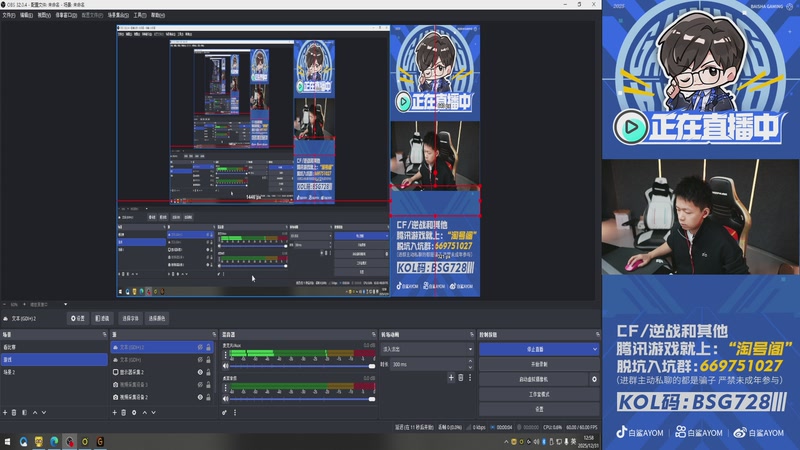The width and height of the screenshot is (800, 450).
Task: Toggle visibility of second 文本 (GDI+) source
Action: coord(200,360)
